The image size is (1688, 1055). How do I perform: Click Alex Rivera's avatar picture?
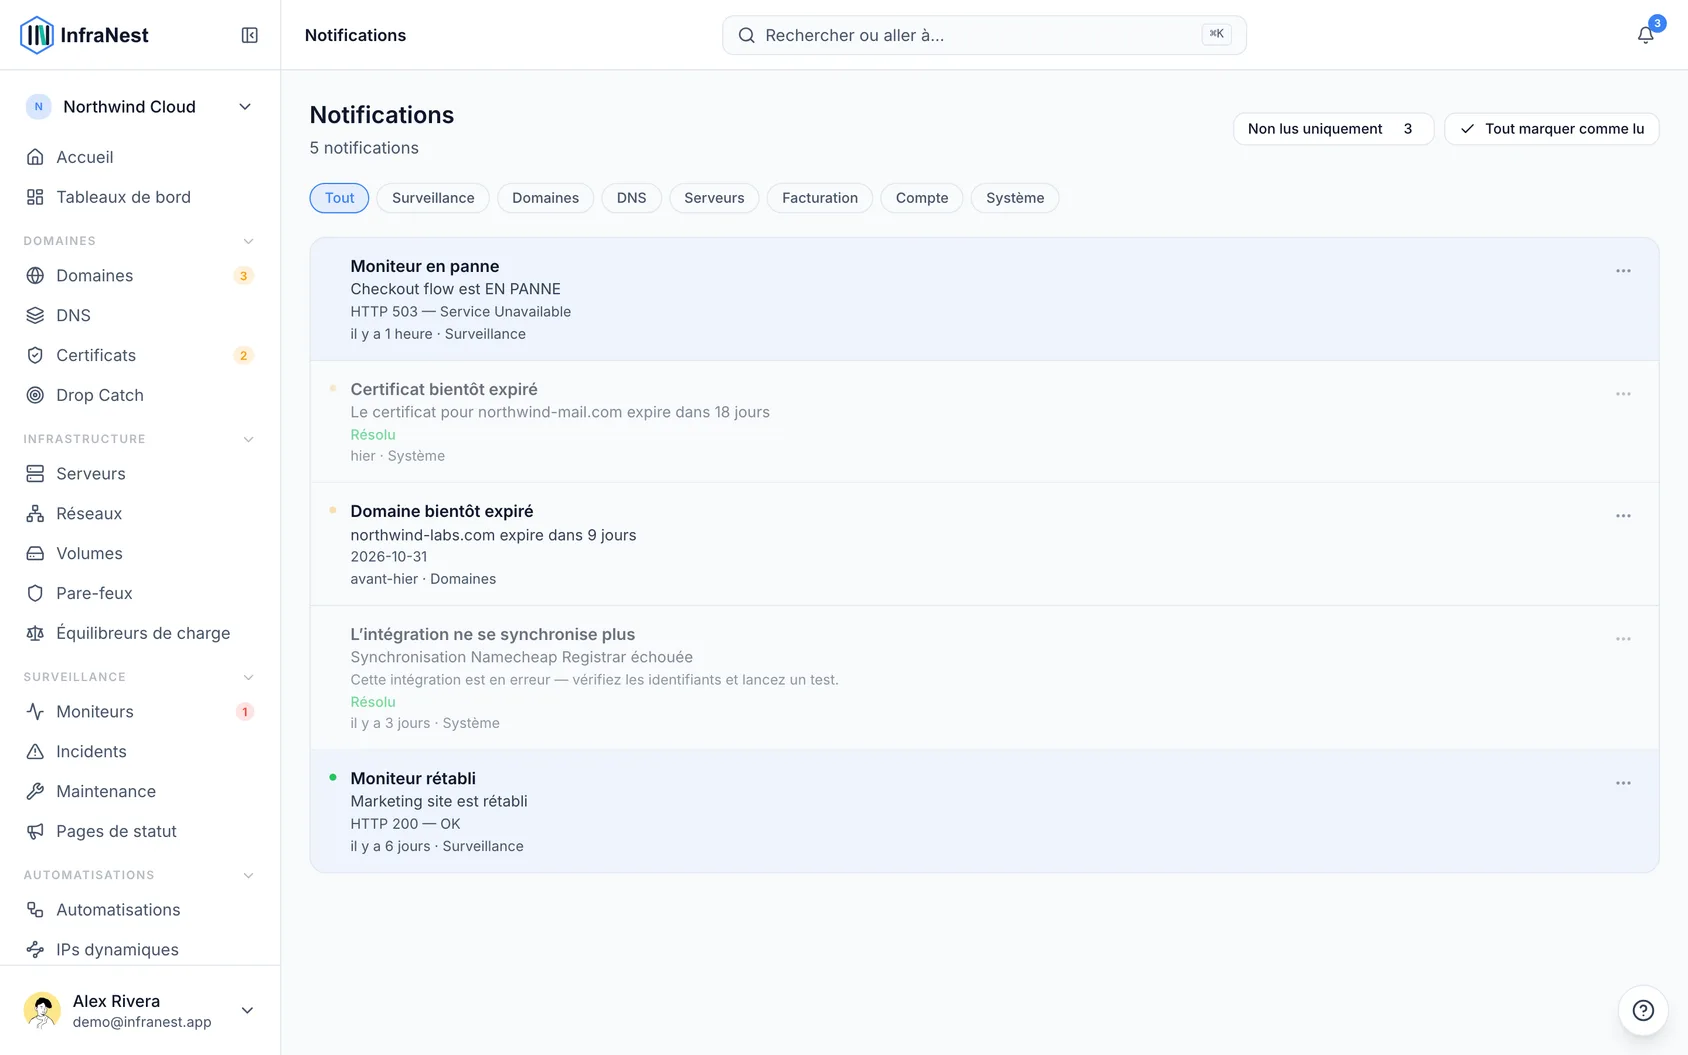click(42, 1010)
